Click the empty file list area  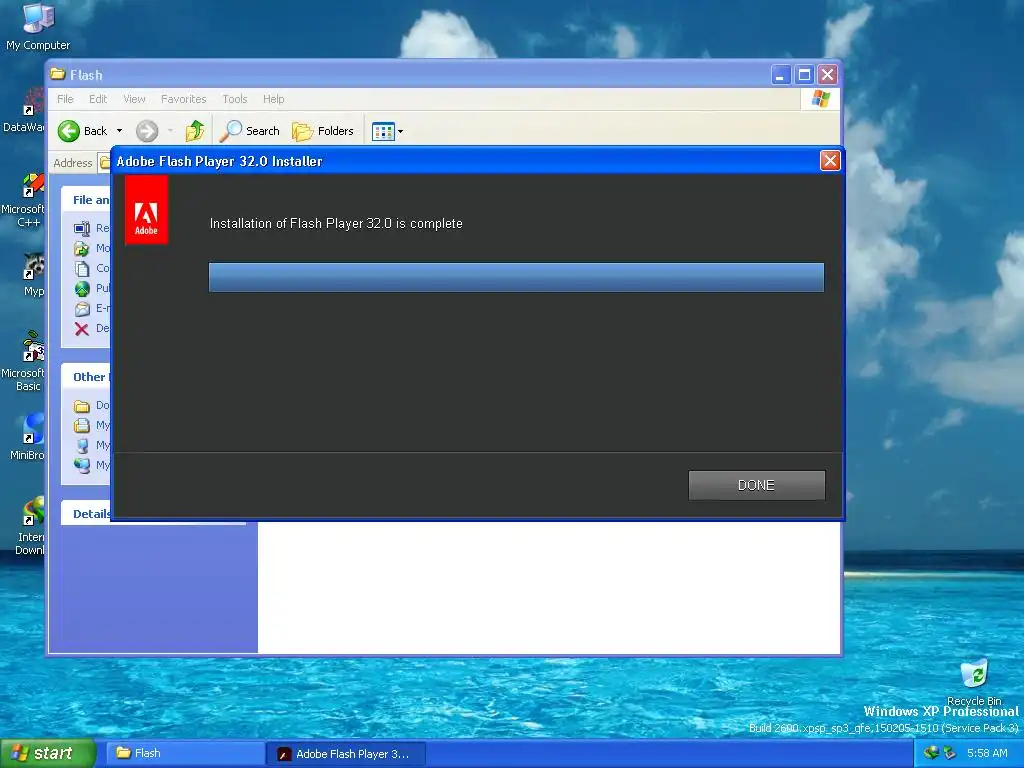tap(549, 586)
